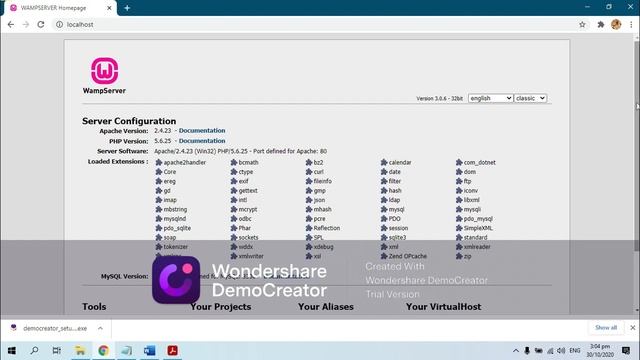Show all downloads
Image resolution: width=640 pixels, height=360 pixels.
(x=606, y=328)
